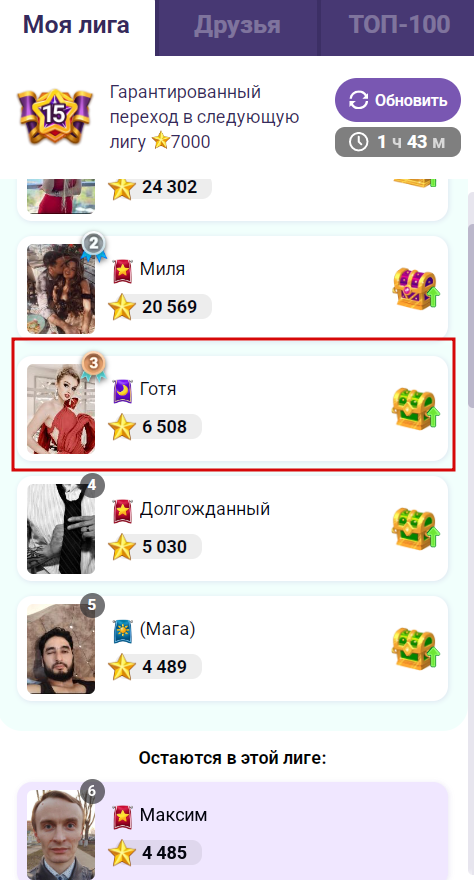Screen dimensions: 474x880
Task: Click the star icon by score 20 569
Action: point(122,308)
